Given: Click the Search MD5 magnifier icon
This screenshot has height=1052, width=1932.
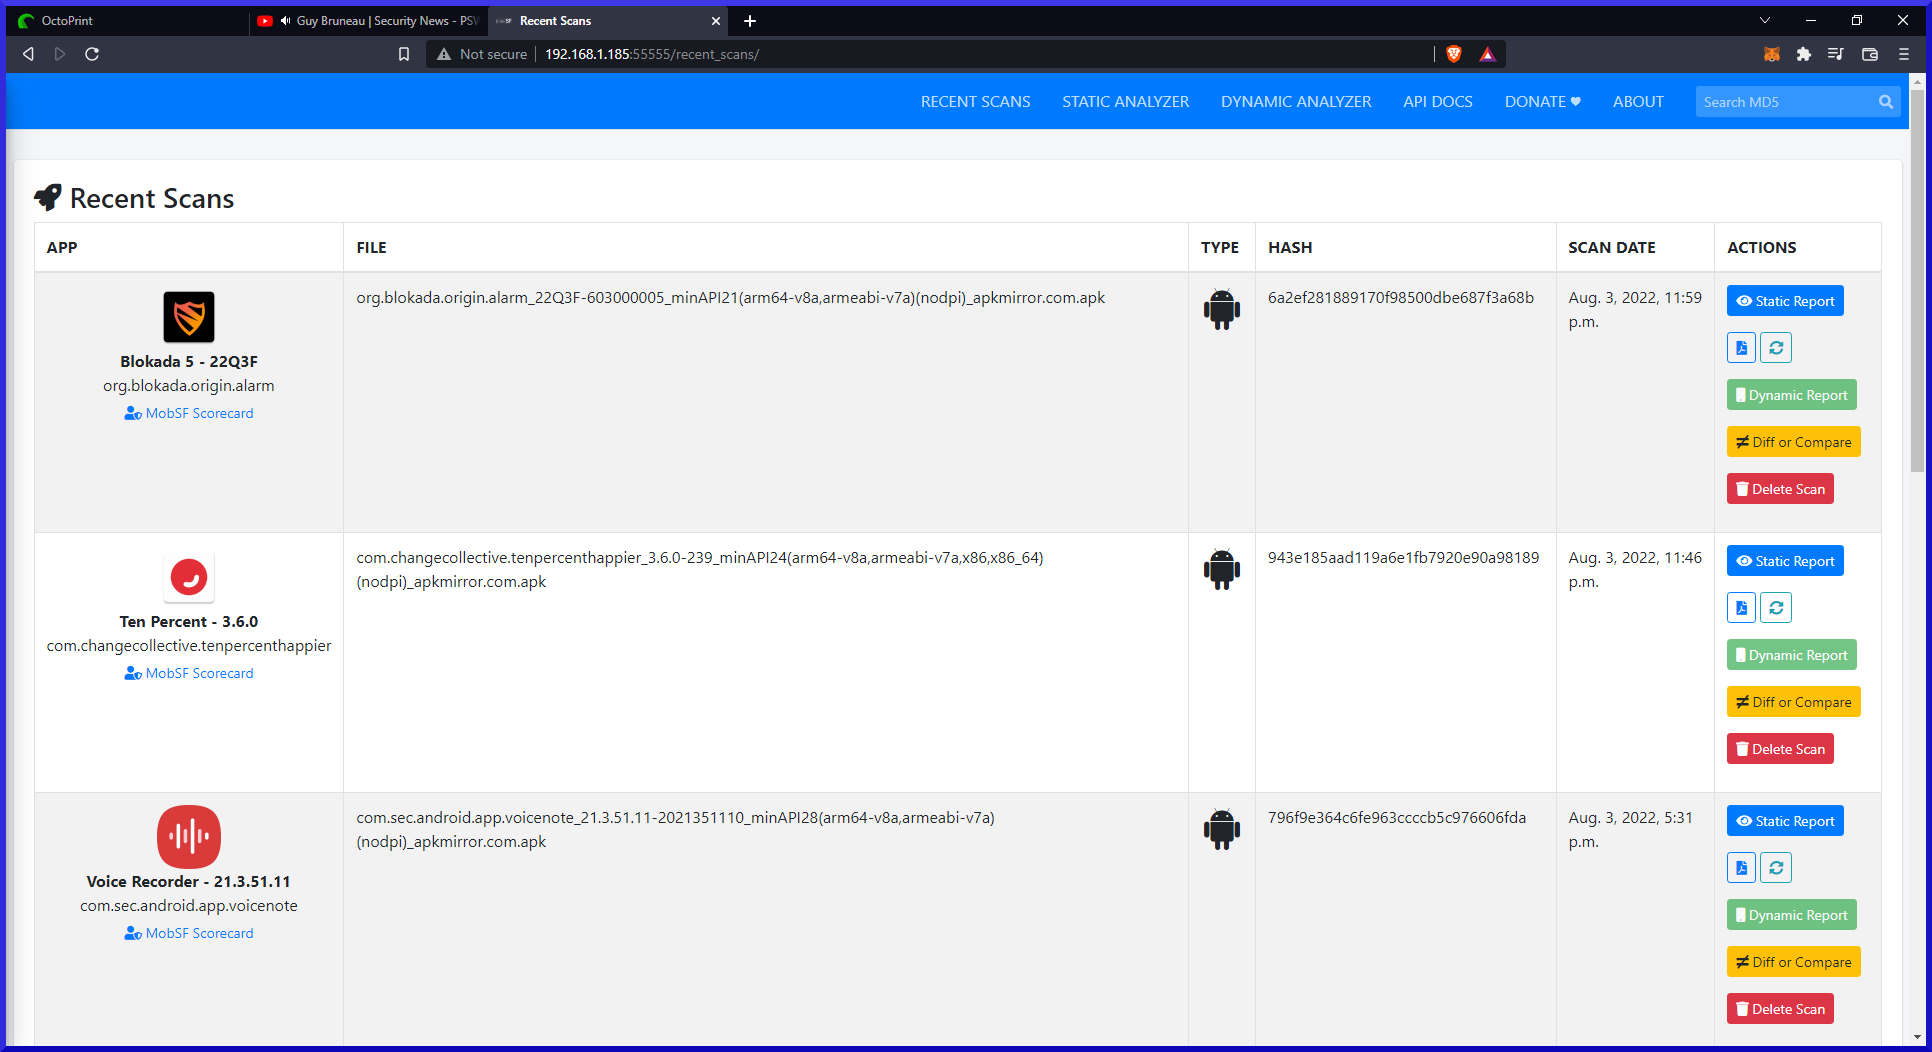Looking at the screenshot, I should (1885, 102).
